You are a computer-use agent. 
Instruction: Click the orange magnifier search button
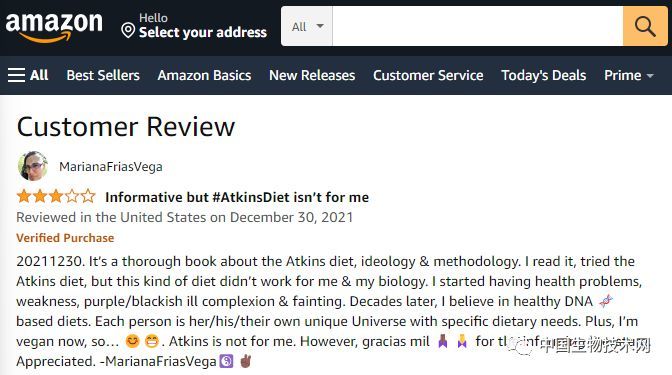tap(645, 26)
